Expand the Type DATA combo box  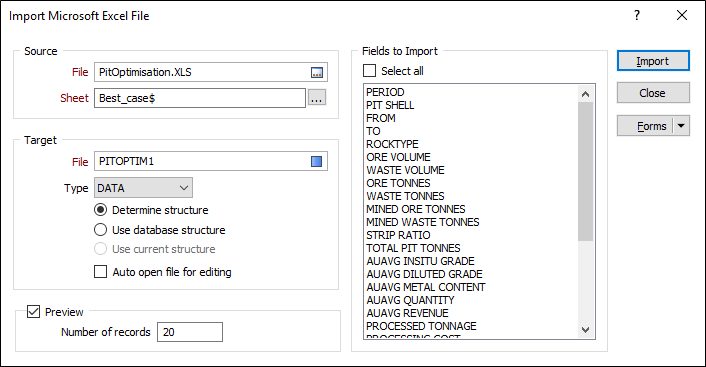click(143, 188)
